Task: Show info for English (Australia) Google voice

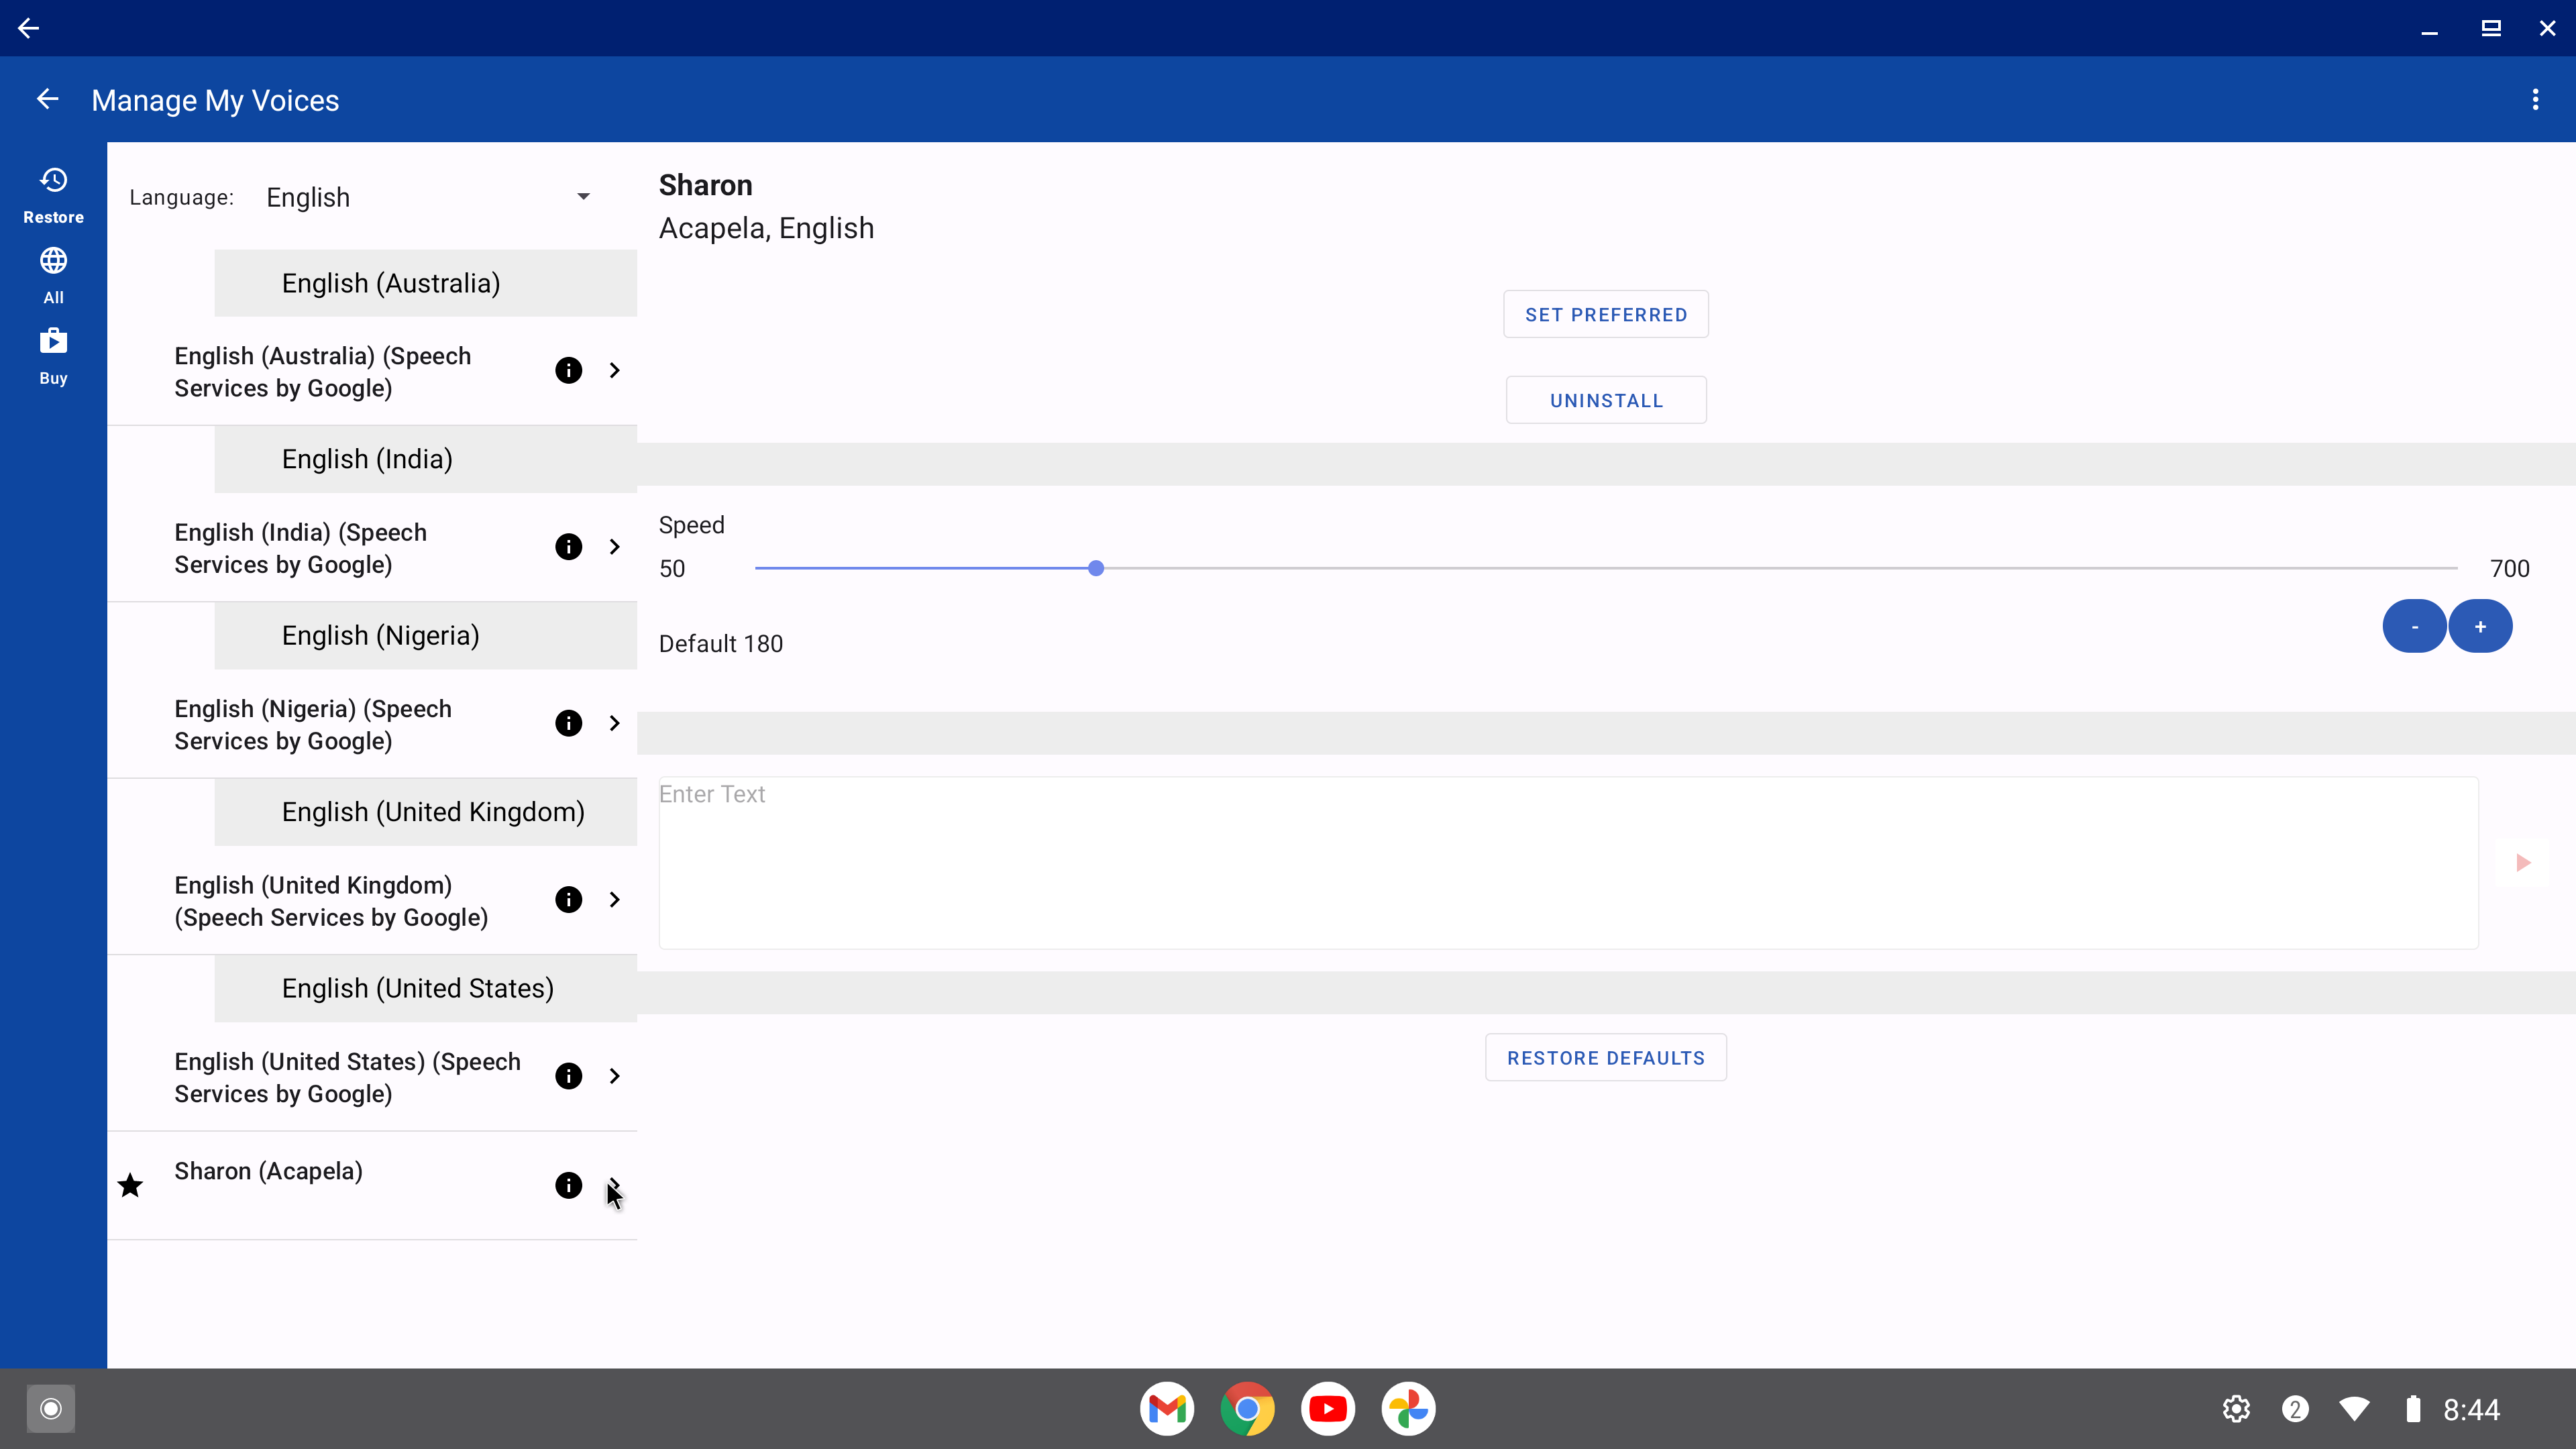Action: [x=568, y=371]
